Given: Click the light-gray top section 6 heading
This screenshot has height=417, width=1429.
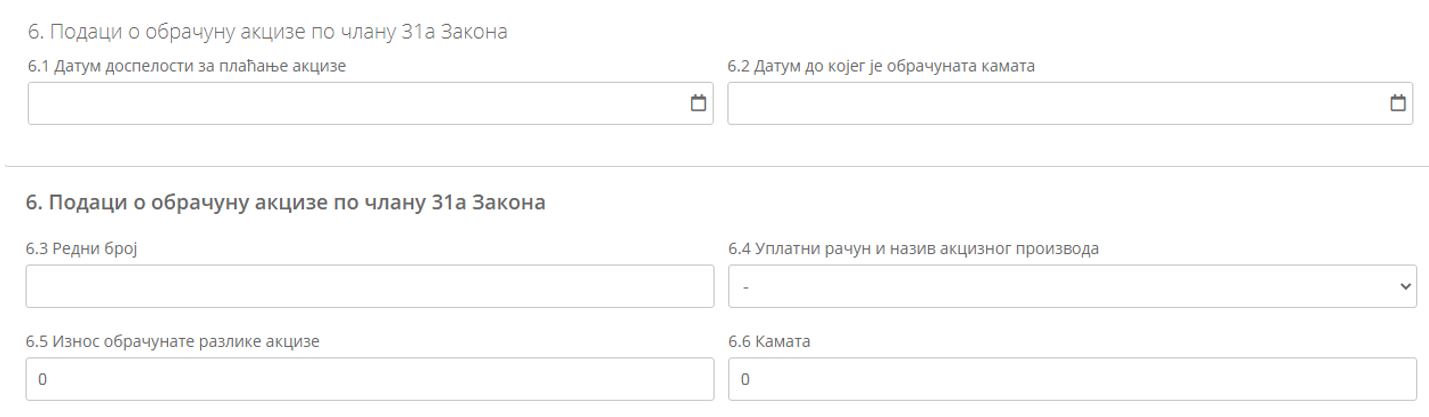Looking at the screenshot, I should 267,32.
